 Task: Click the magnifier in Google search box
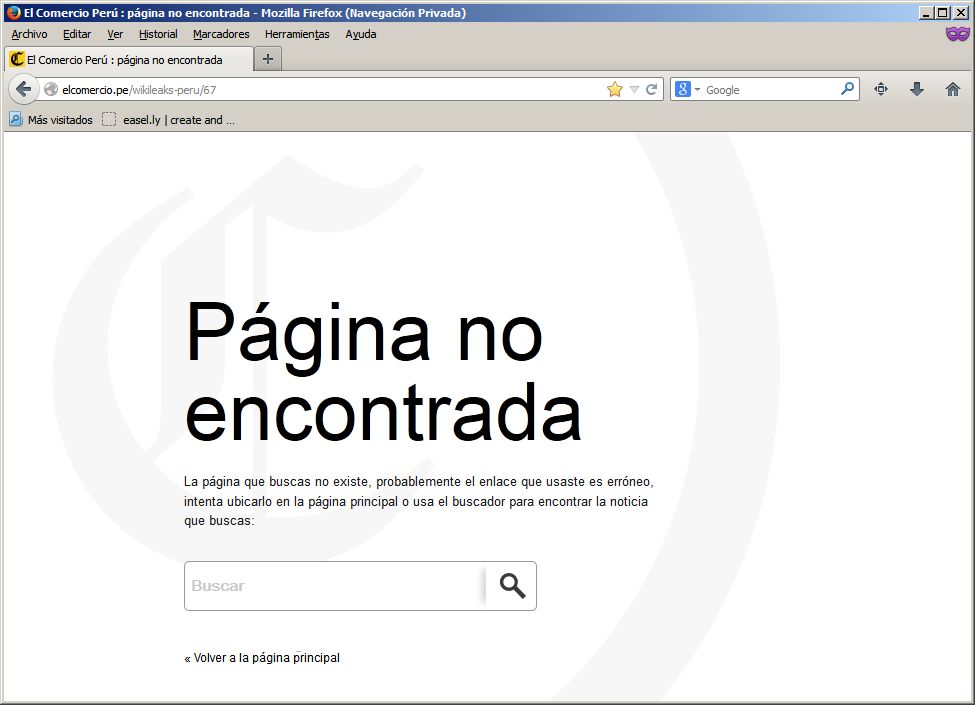pos(848,89)
